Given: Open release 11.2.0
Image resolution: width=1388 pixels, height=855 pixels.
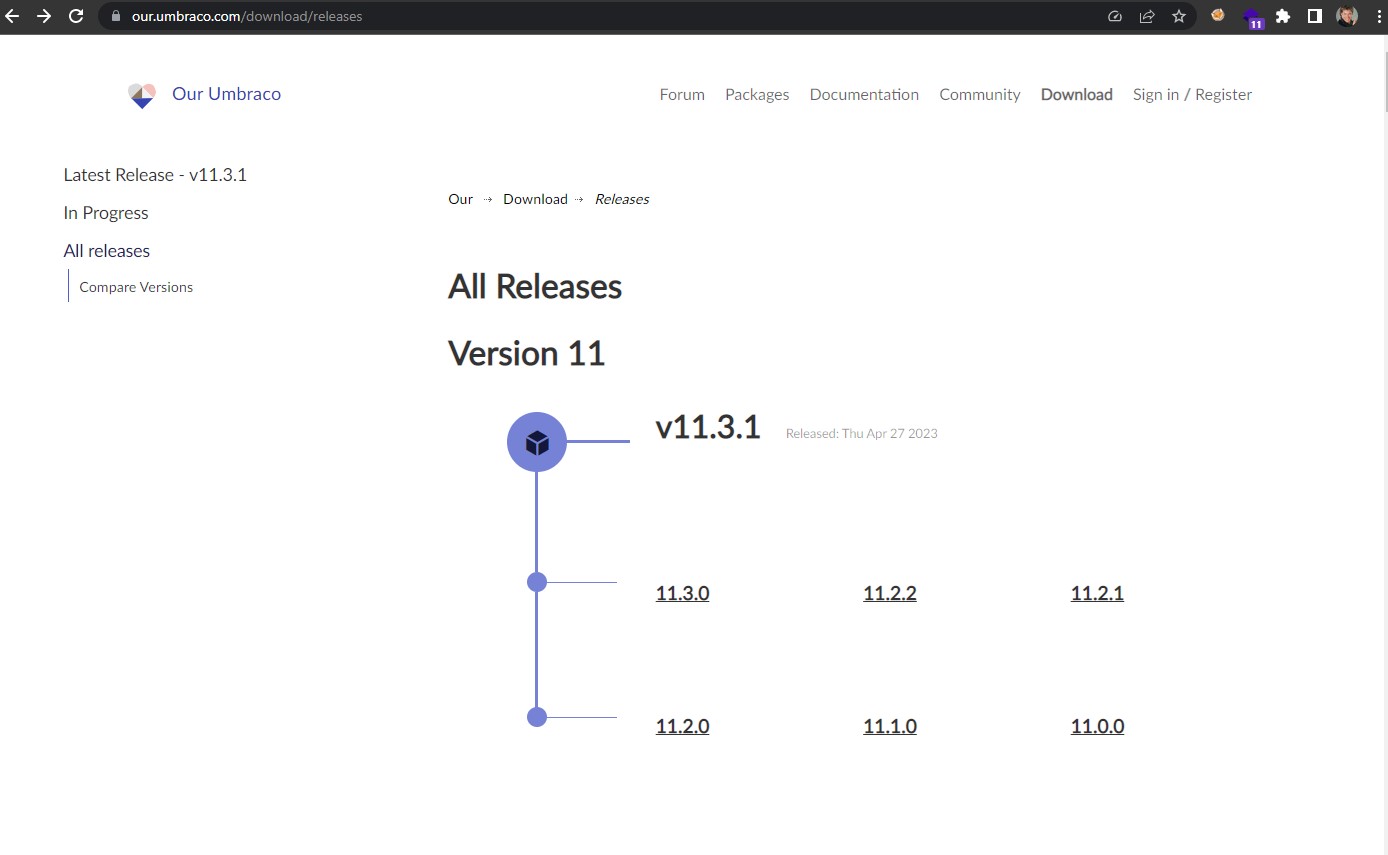Looking at the screenshot, I should coord(682,726).
